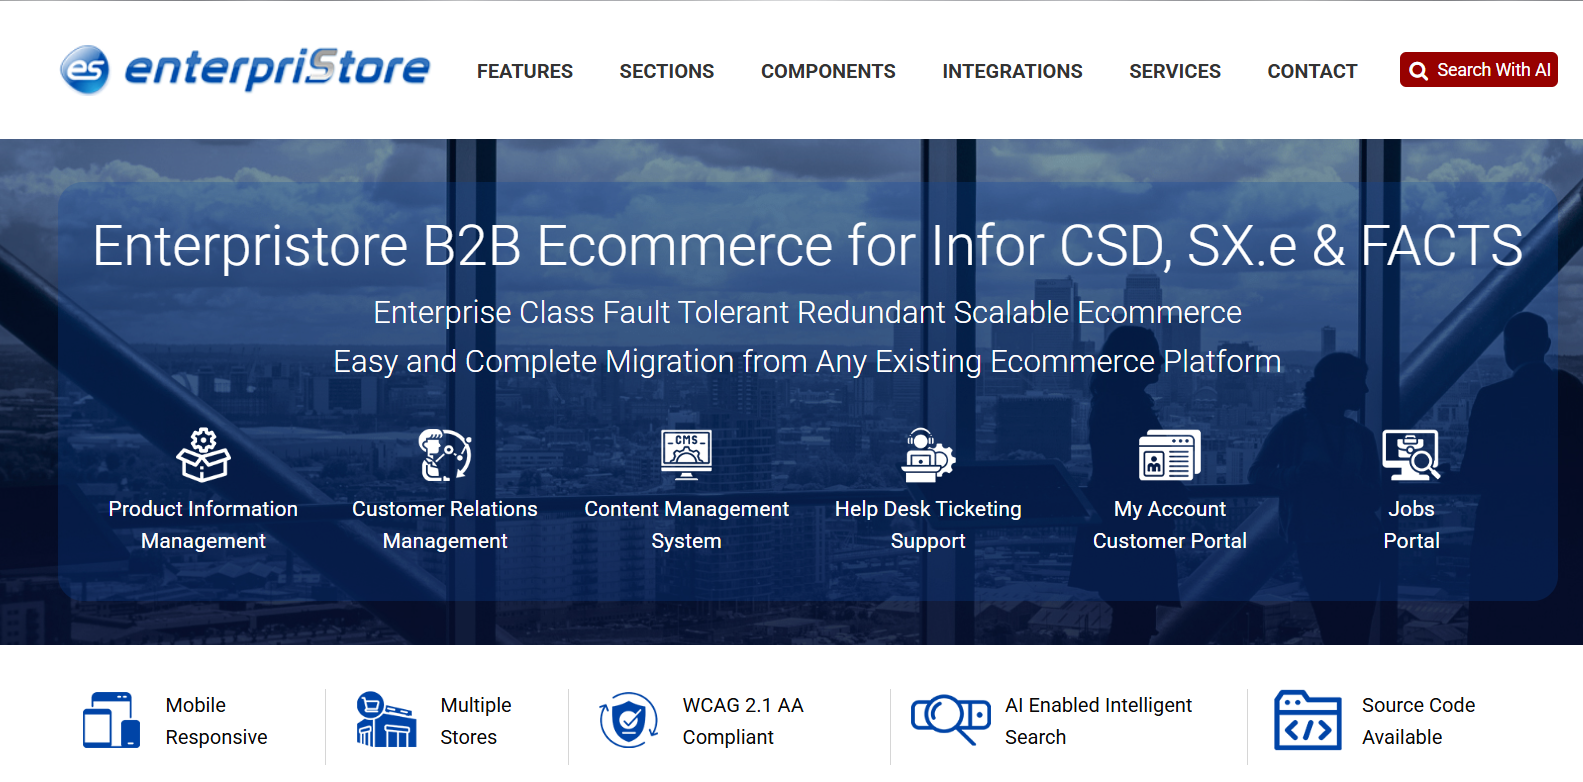Image resolution: width=1583 pixels, height=782 pixels.
Task: Open the SERVICES menu
Action: [1175, 71]
